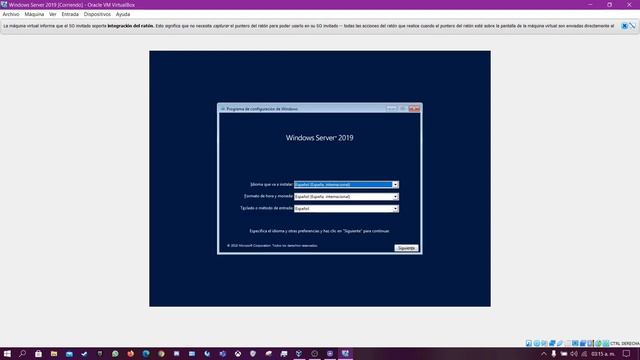Open the Ver menu
The width and height of the screenshot is (640, 360).
(53, 14)
